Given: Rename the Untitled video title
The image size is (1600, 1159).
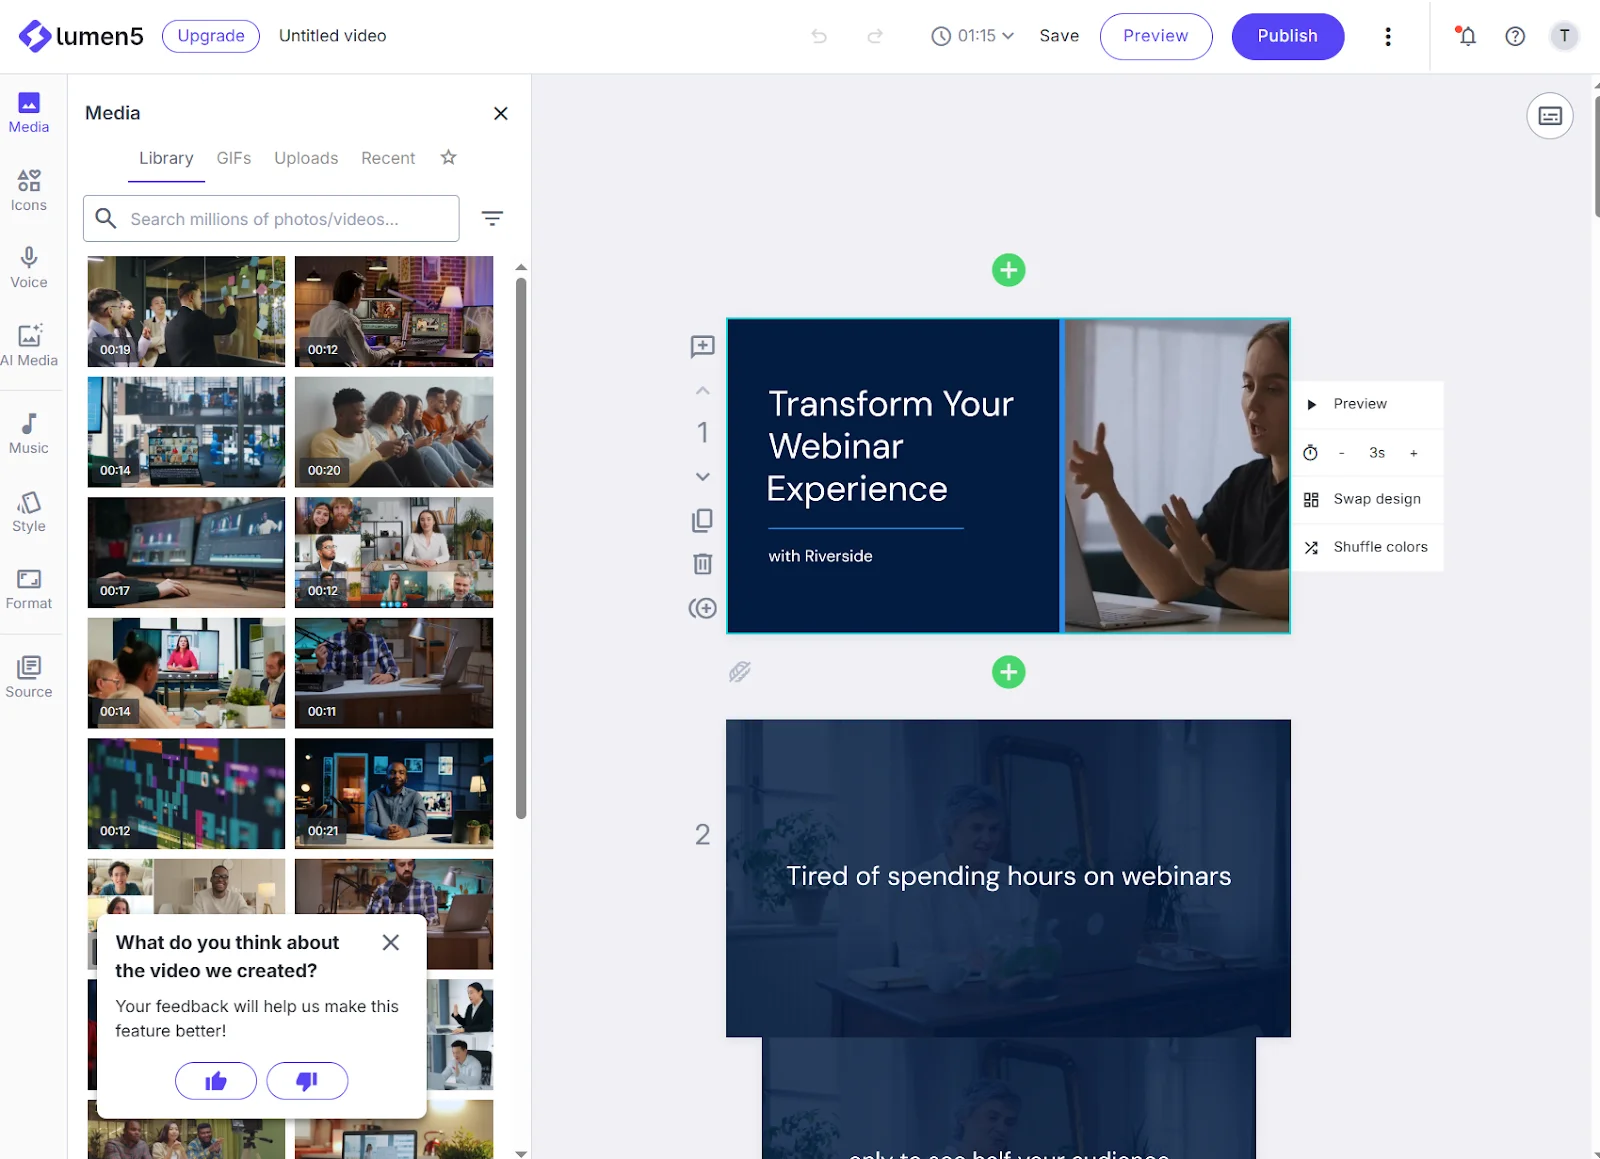Looking at the screenshot, I should (332, 36).
